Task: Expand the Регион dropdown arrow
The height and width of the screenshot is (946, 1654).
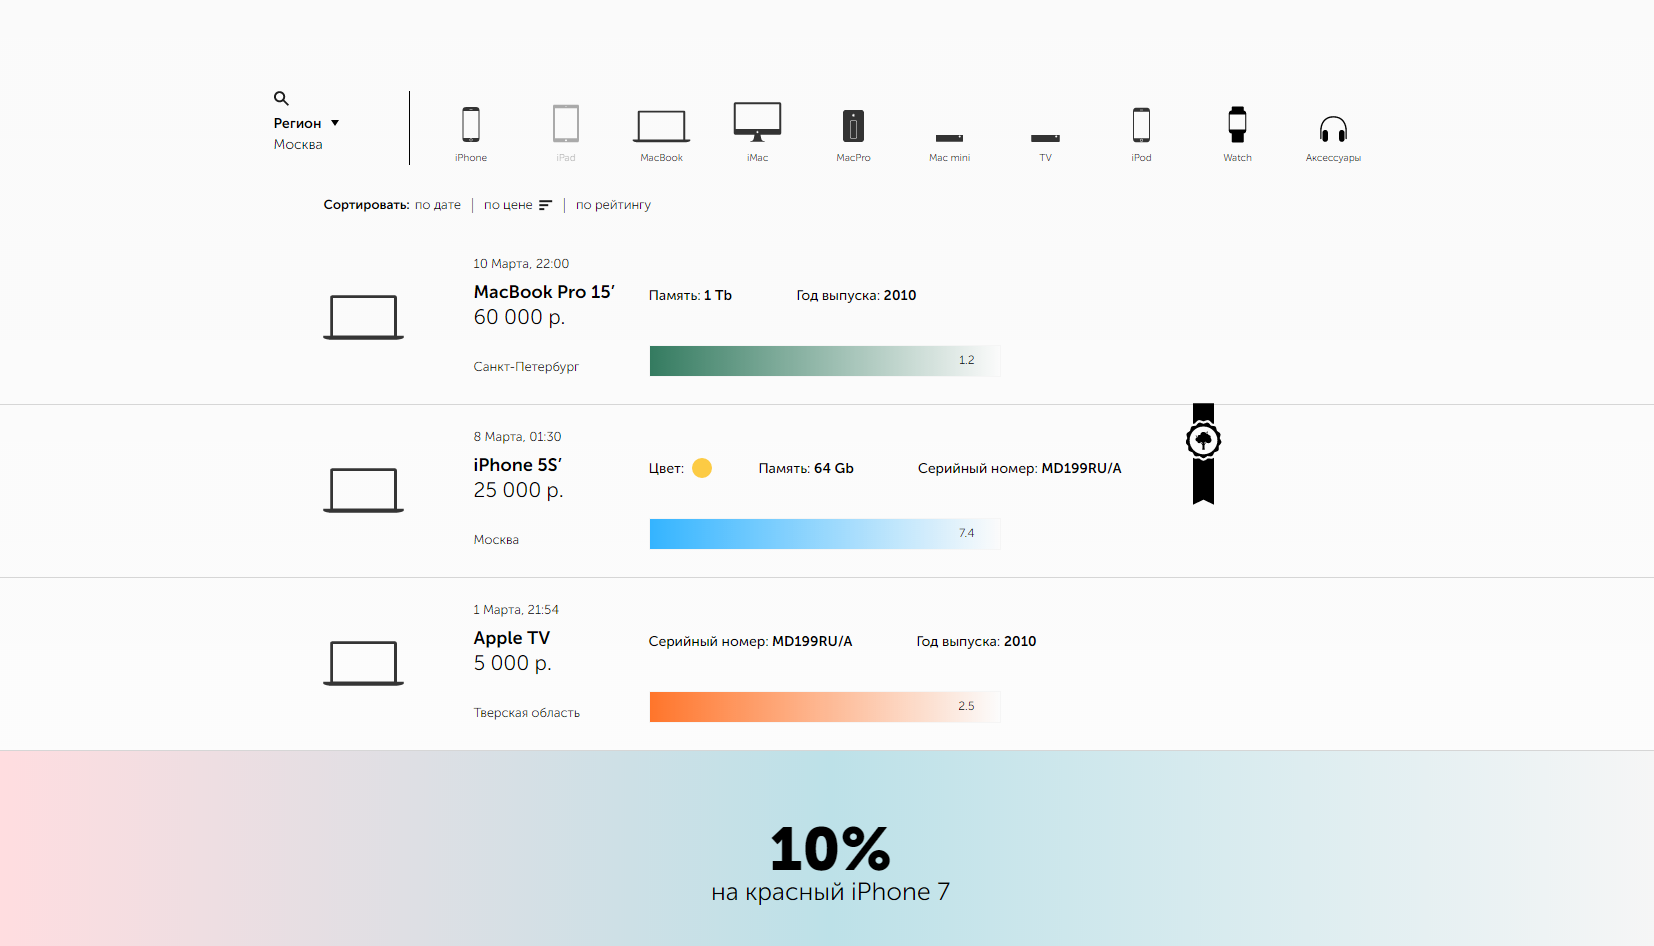Action: [x=335, y=123]
